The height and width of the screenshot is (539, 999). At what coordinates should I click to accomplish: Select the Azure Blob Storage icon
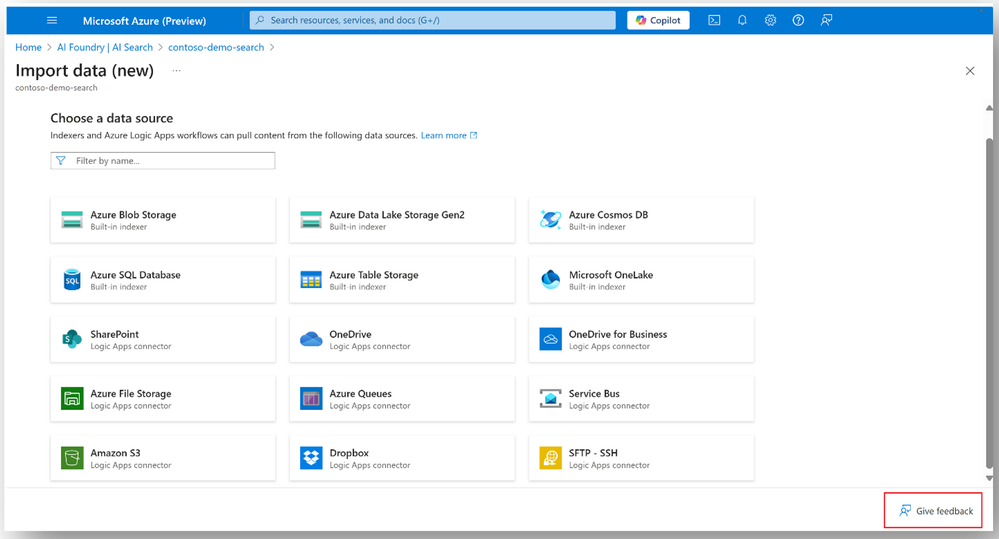72,220
